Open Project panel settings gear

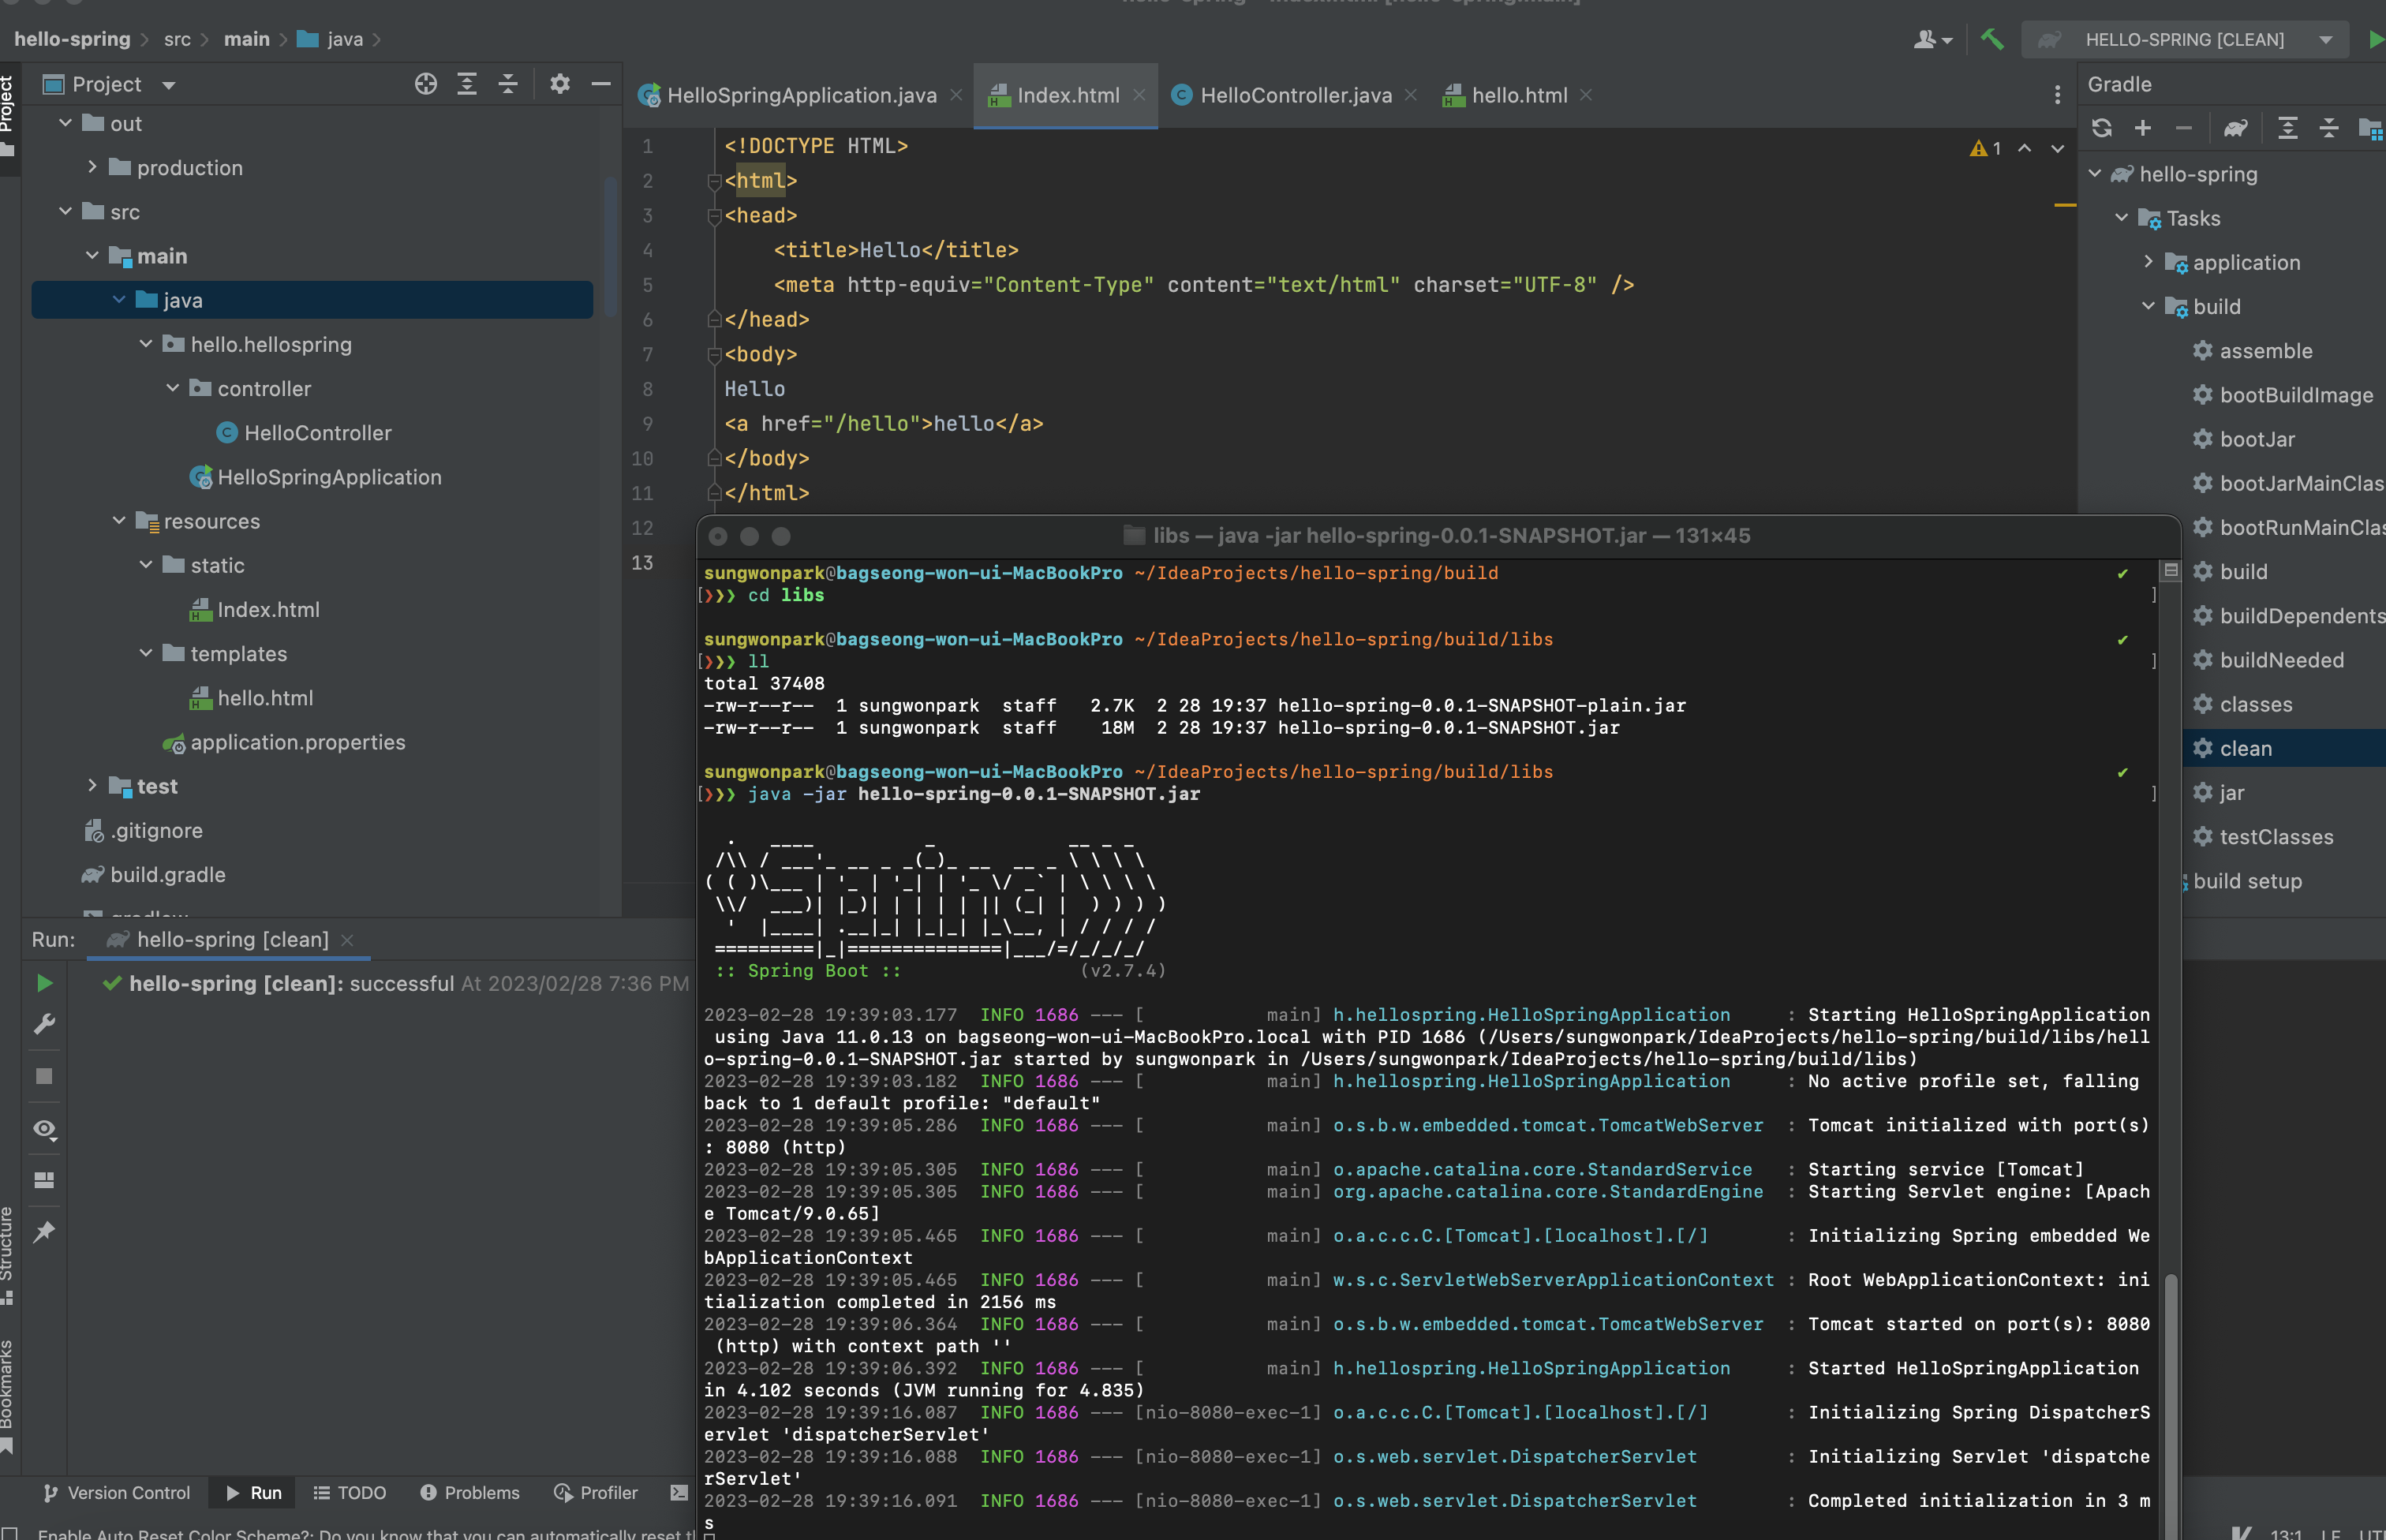pyautogui.click(x=560, y=84)
